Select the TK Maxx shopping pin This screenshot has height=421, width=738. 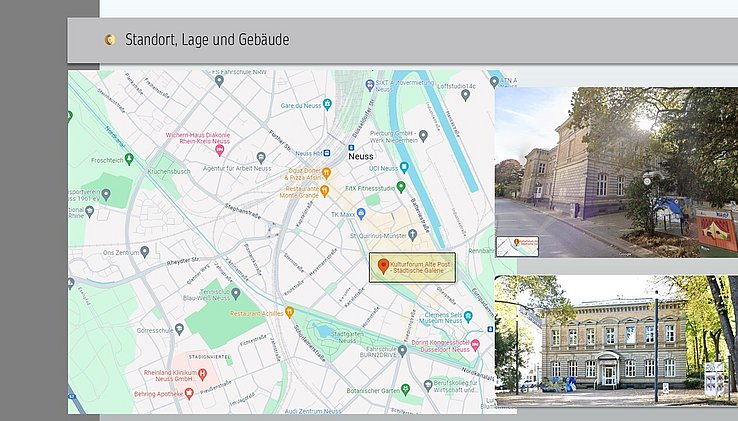[x=361, y=213]
